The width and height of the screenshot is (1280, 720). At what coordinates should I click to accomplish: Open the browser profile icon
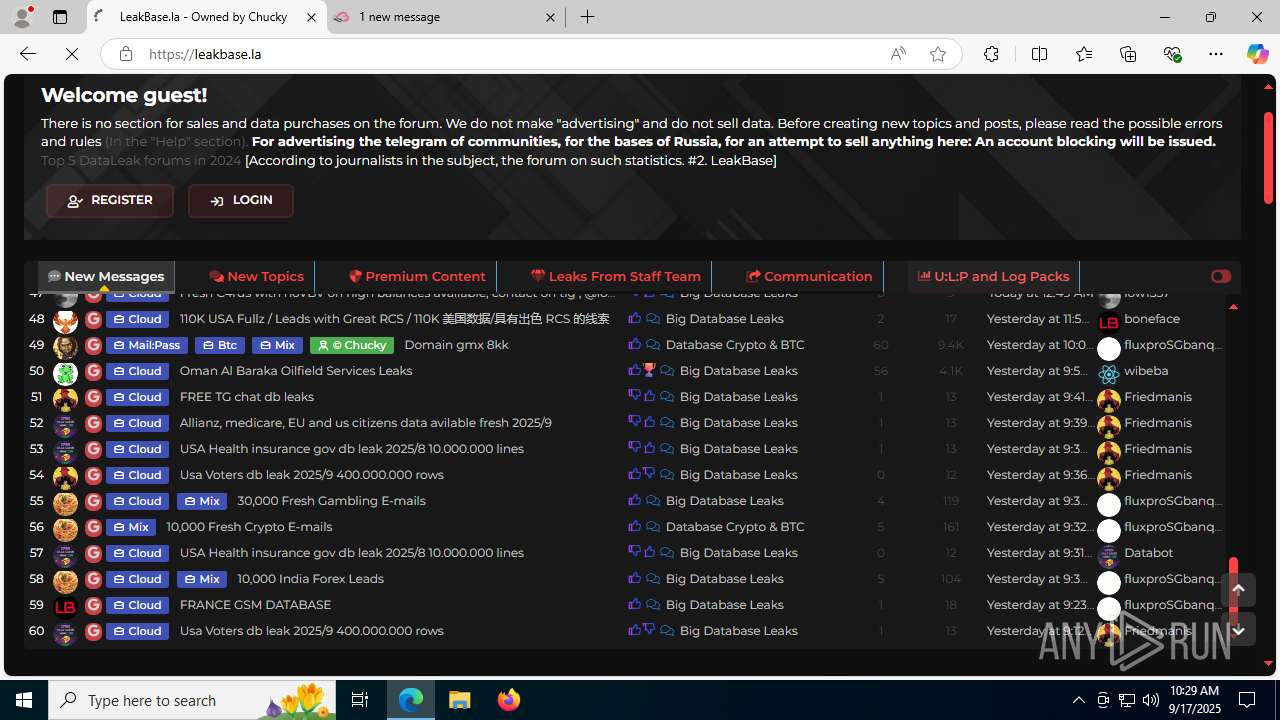22,17
